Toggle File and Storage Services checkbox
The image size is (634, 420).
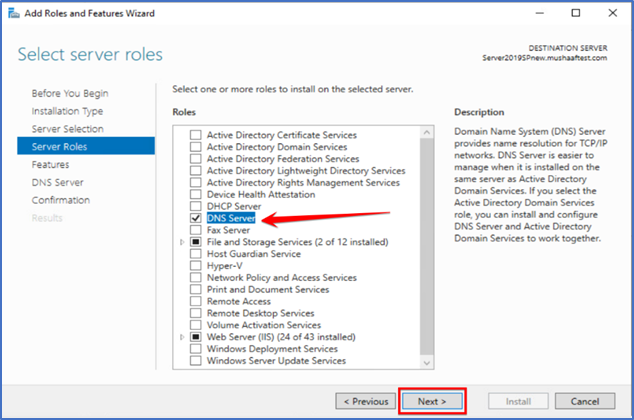click(196, 242)
